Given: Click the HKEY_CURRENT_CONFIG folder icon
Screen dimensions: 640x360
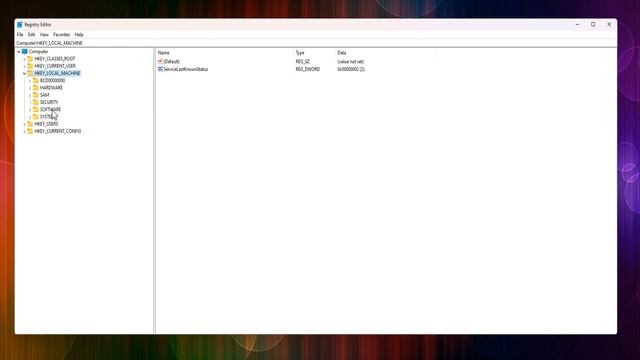Looking at the screenshot, I should [30, 131].
